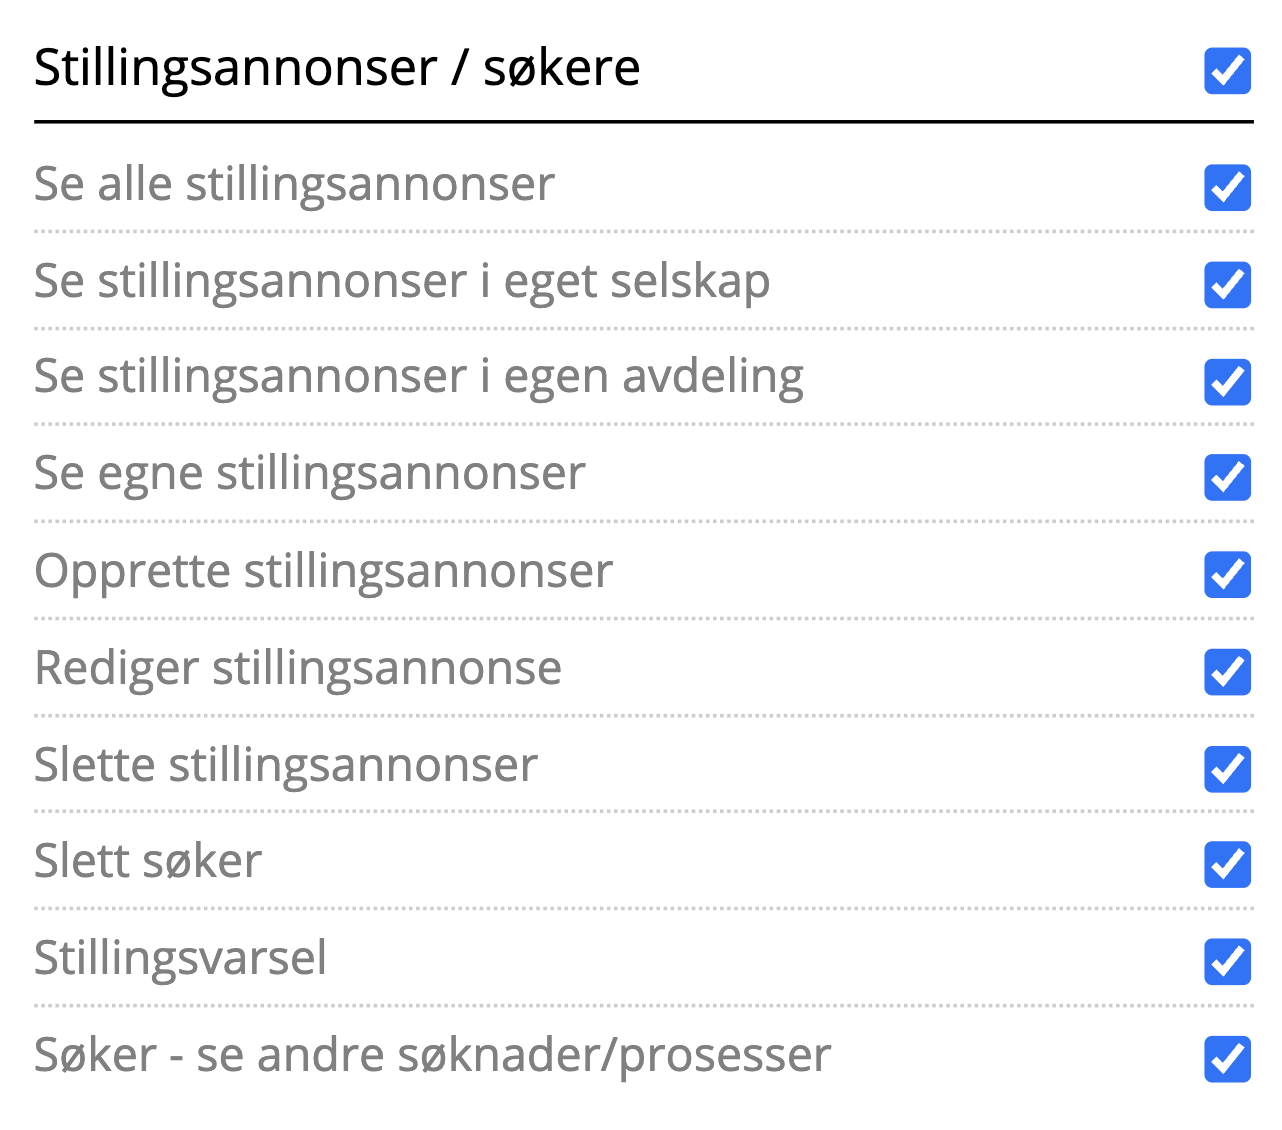Uncheck the Slett søker checkbox
The width and height of the screenshot is (1282, 1130).
(1227, 865)
